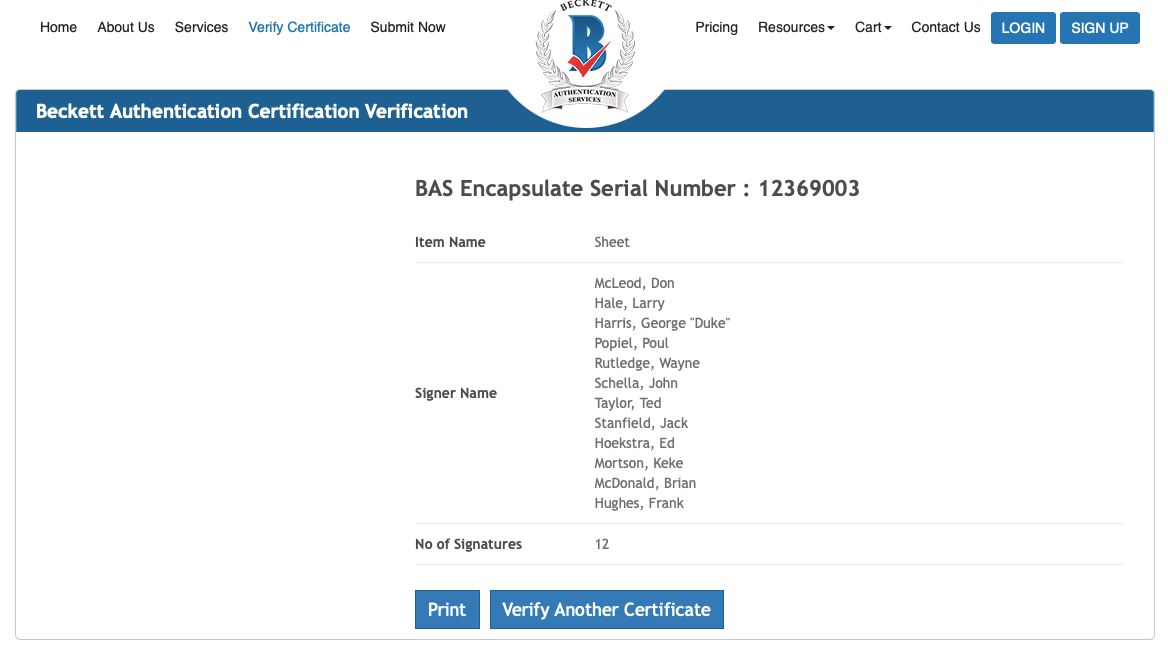
Task: Select signer 'McDonald, Brian'
Action: tap(645, 484)
